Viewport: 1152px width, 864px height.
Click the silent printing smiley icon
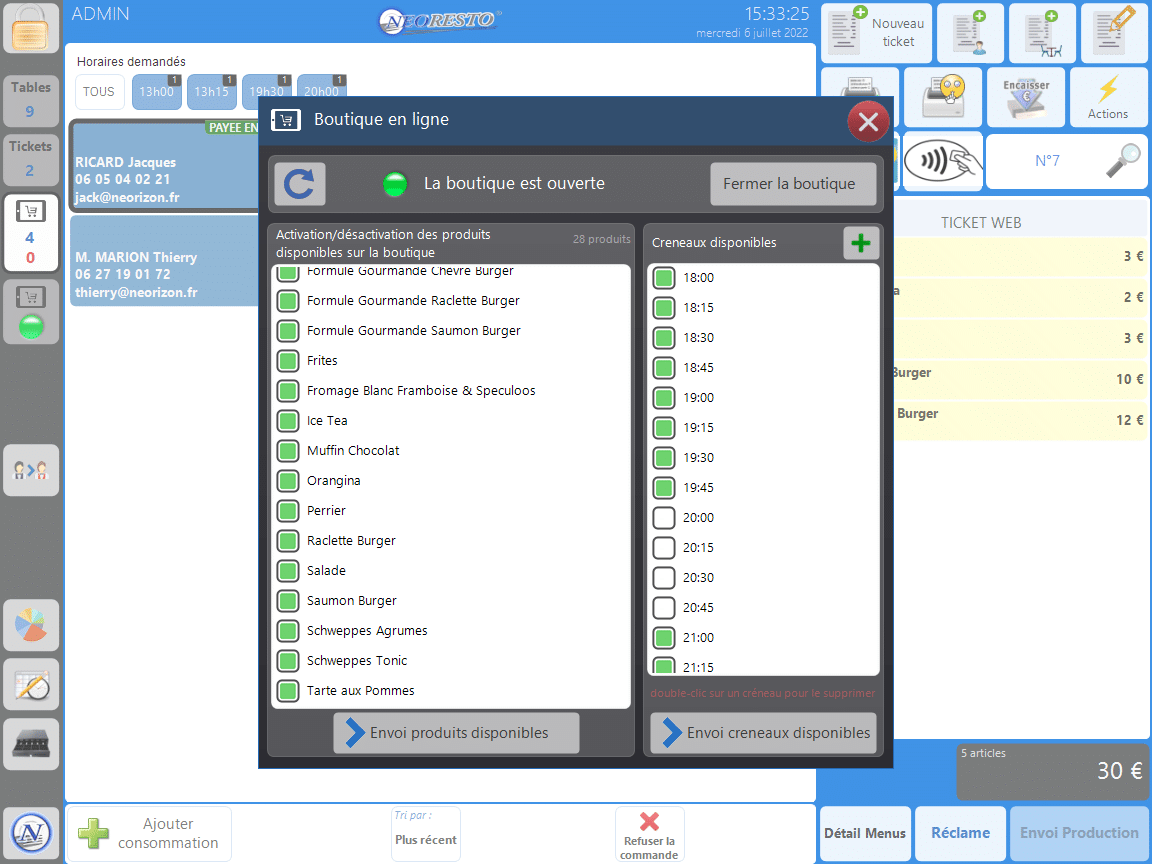click(942, 96)
